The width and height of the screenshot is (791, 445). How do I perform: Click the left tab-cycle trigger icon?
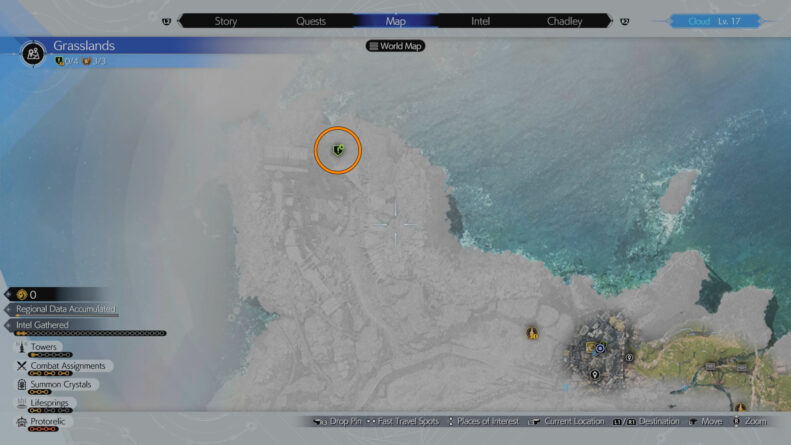coord(166,21)
